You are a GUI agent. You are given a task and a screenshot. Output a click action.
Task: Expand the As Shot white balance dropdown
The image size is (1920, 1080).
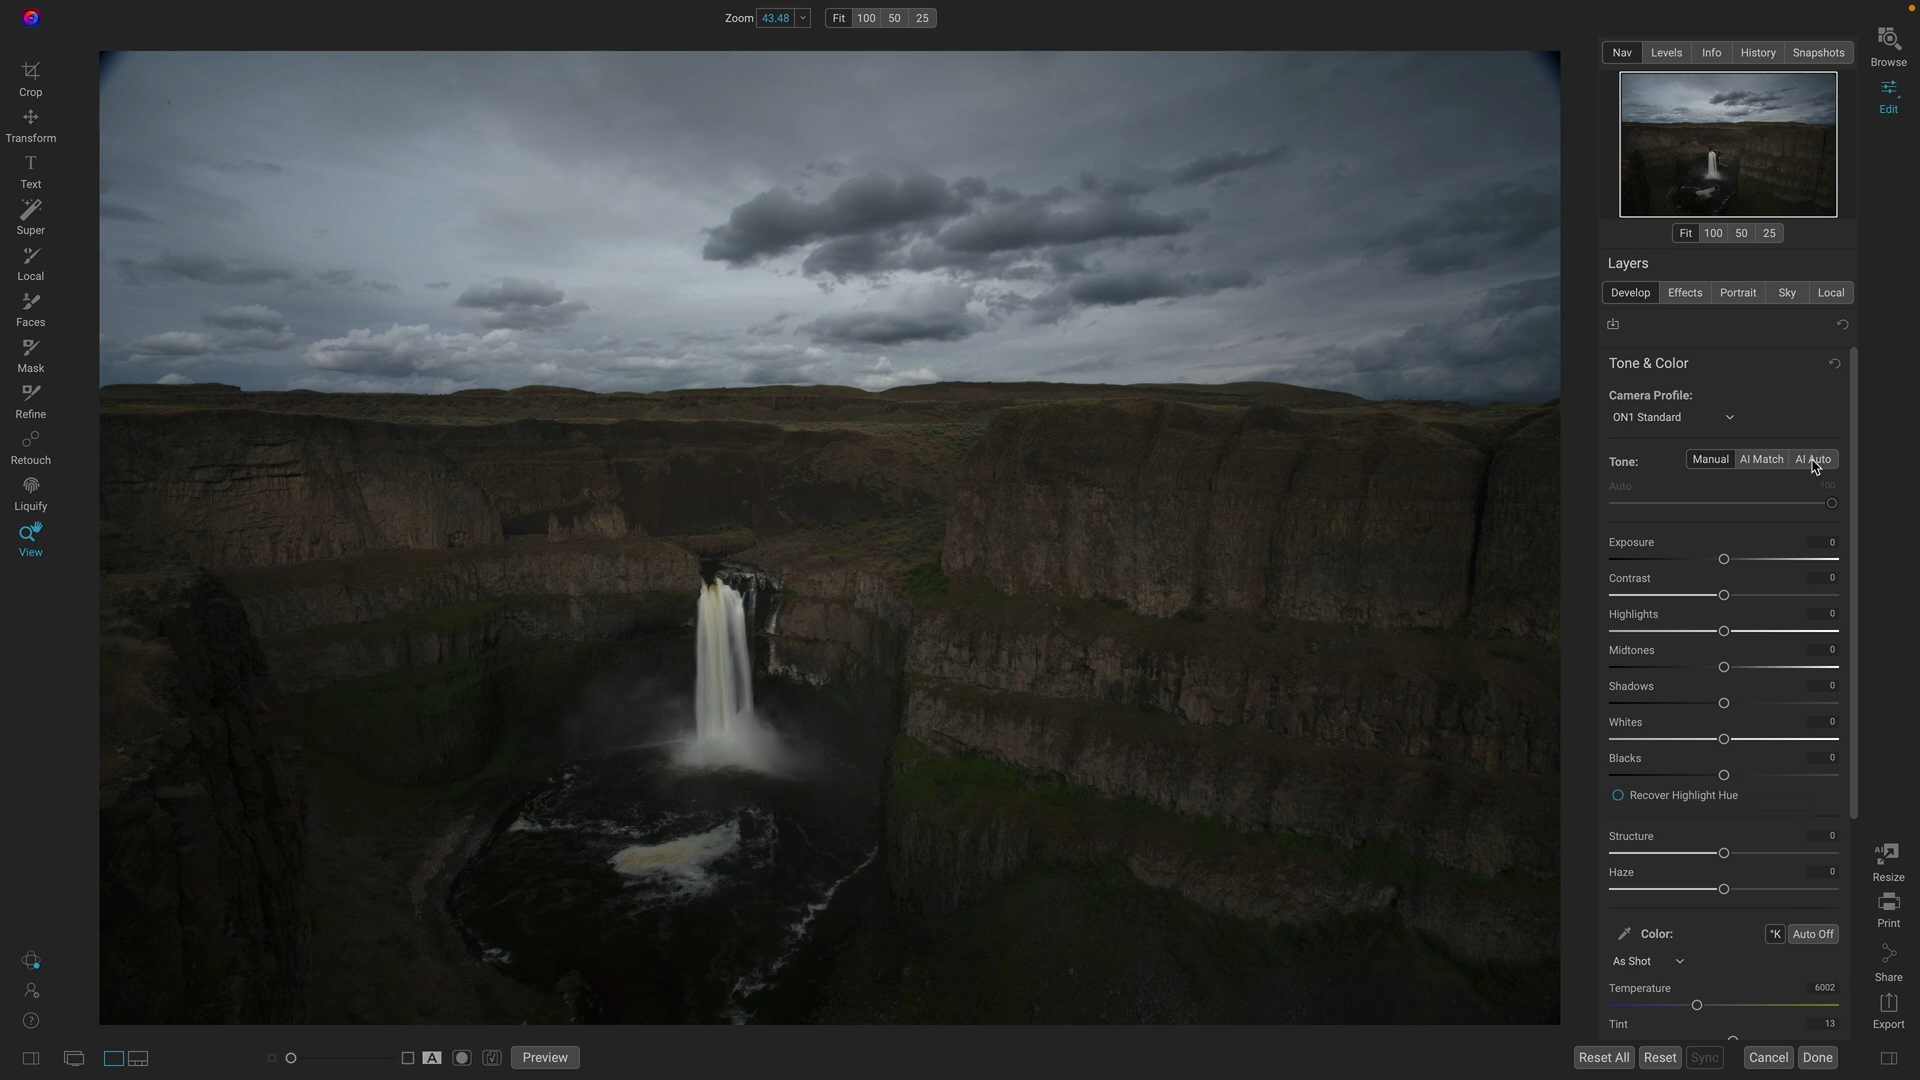(x=1648, y=962)
